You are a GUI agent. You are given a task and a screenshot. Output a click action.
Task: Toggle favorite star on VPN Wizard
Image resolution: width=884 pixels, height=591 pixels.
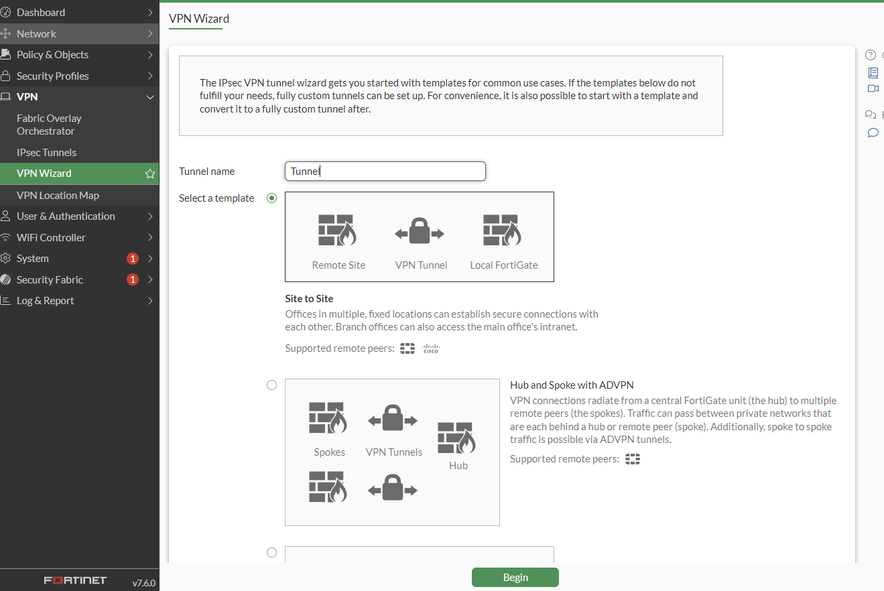(x=150, y=174)
